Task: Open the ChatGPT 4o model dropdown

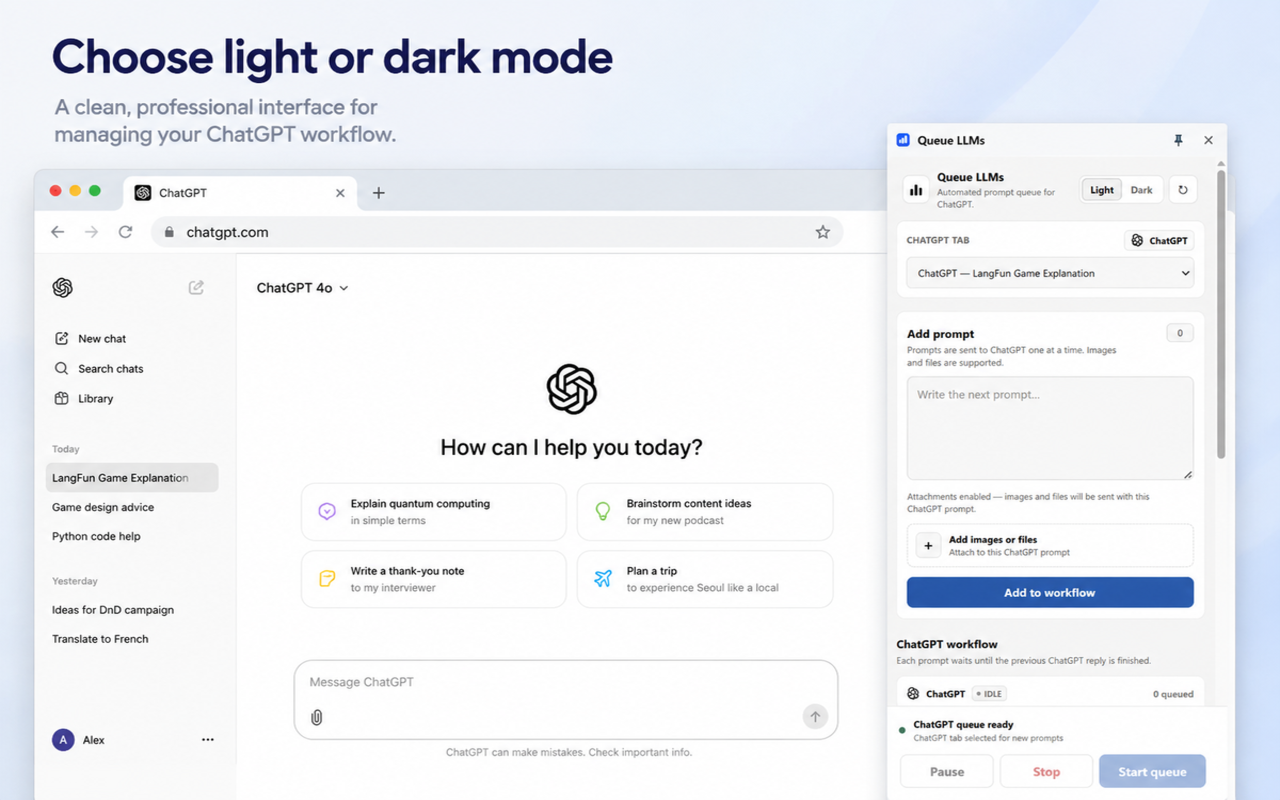Action: (x=303, y=288)
